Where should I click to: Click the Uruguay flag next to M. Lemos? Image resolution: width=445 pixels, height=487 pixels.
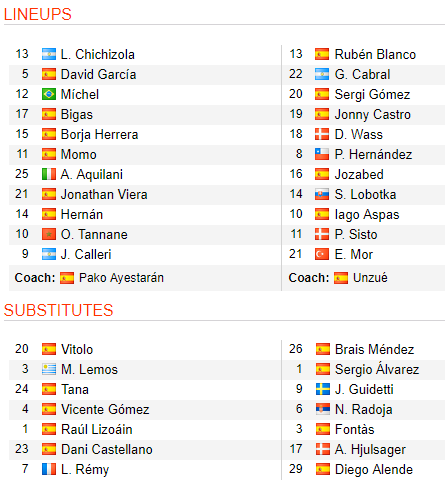49,369
